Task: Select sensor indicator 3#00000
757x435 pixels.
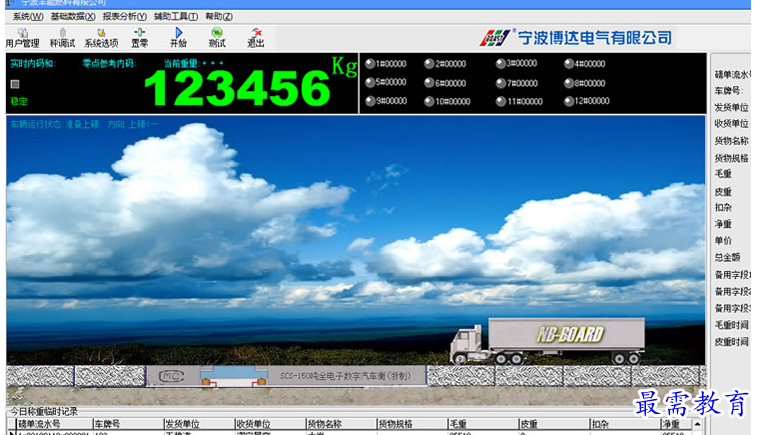Action: pyautogui.click(x=517, y=63)
